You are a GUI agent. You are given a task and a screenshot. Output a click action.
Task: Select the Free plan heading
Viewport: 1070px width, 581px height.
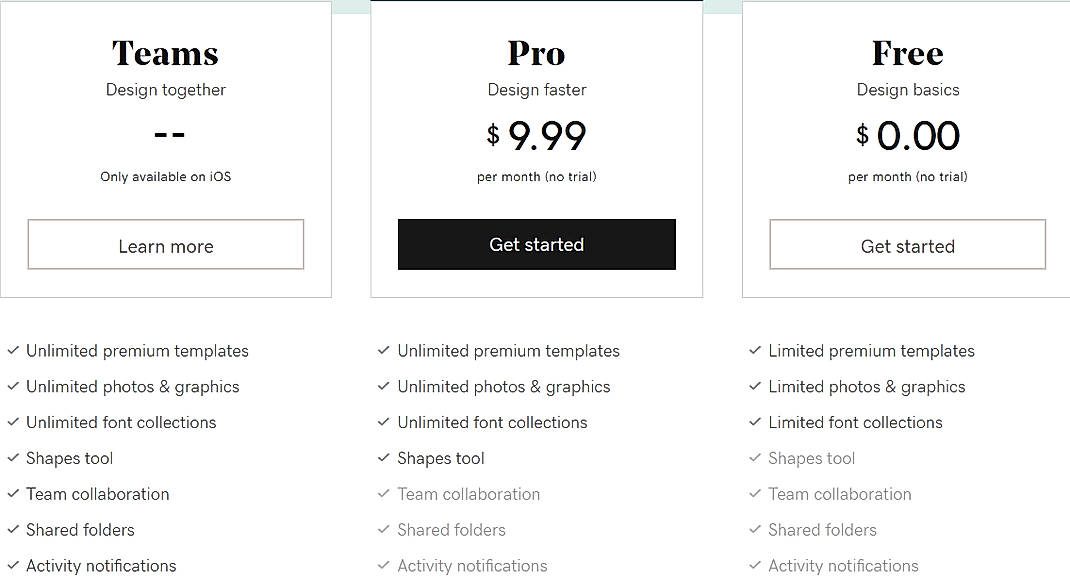[907, 53]
